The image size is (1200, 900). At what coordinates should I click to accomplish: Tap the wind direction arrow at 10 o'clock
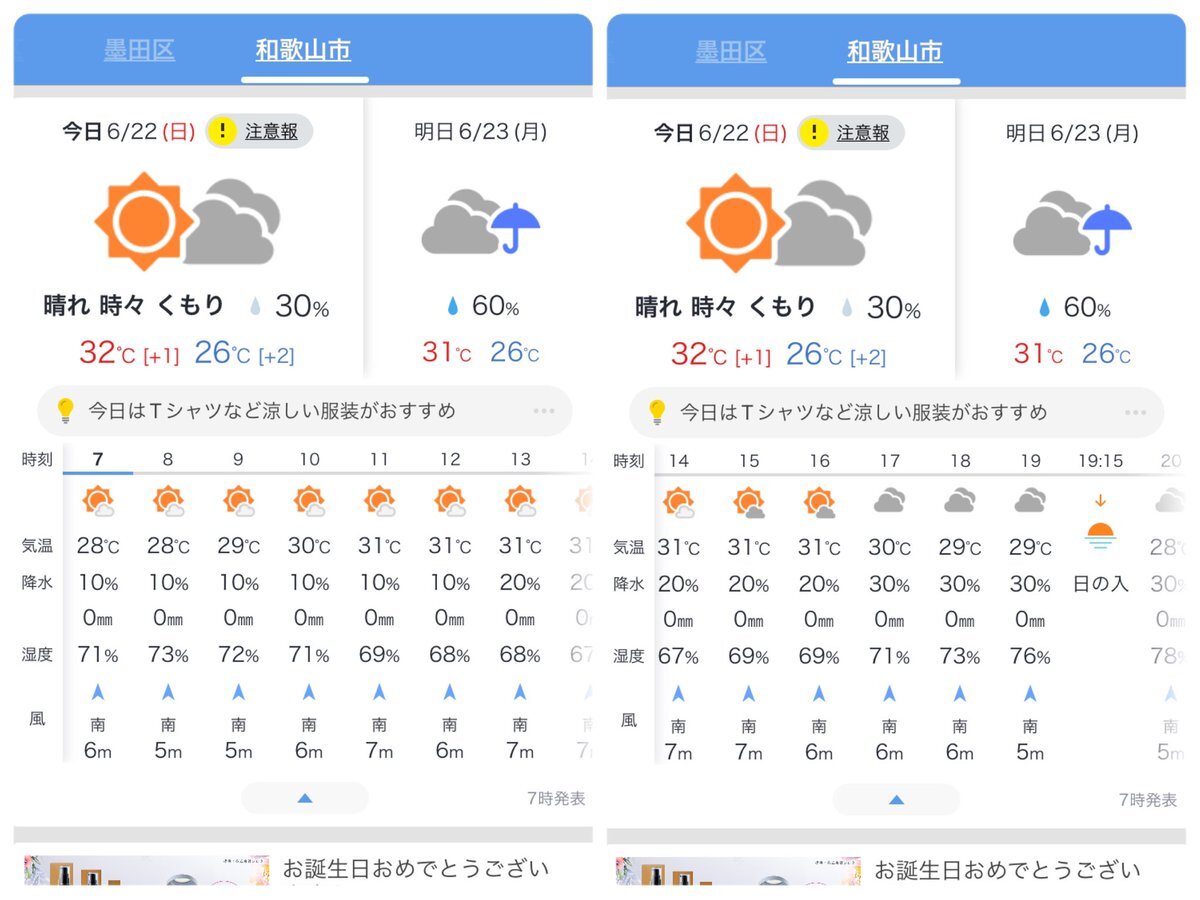pos(309,691)
